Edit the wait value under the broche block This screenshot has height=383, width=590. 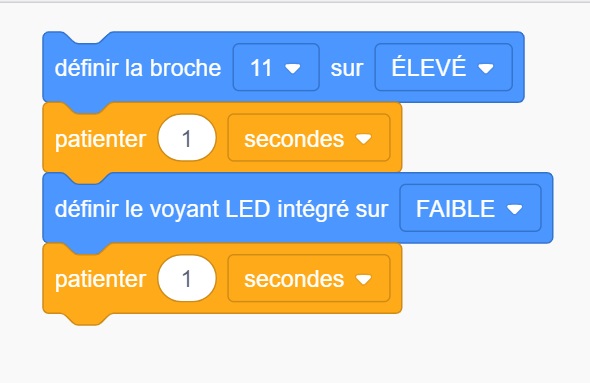coord(187,138)
